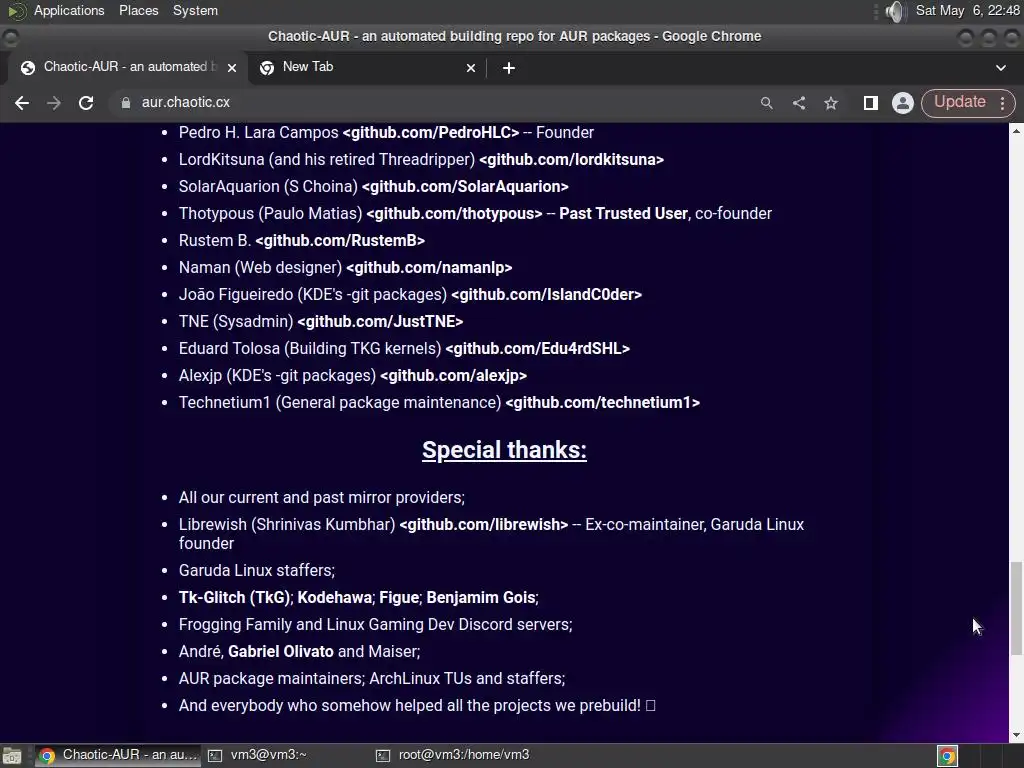This screenshot has width=1024, height=768.
Task: Open the page zoom search icon
Action: [767, 103]
